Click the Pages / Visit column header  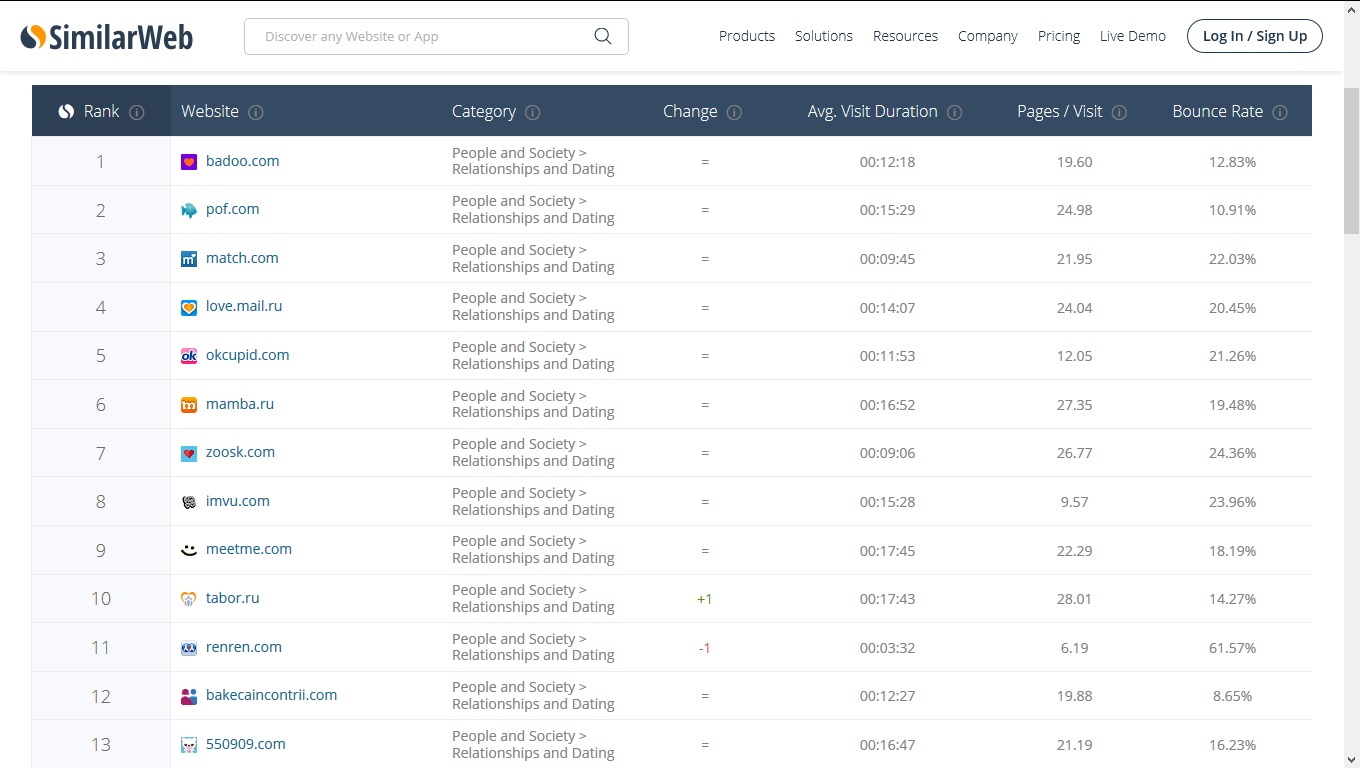pos(1060,111)
